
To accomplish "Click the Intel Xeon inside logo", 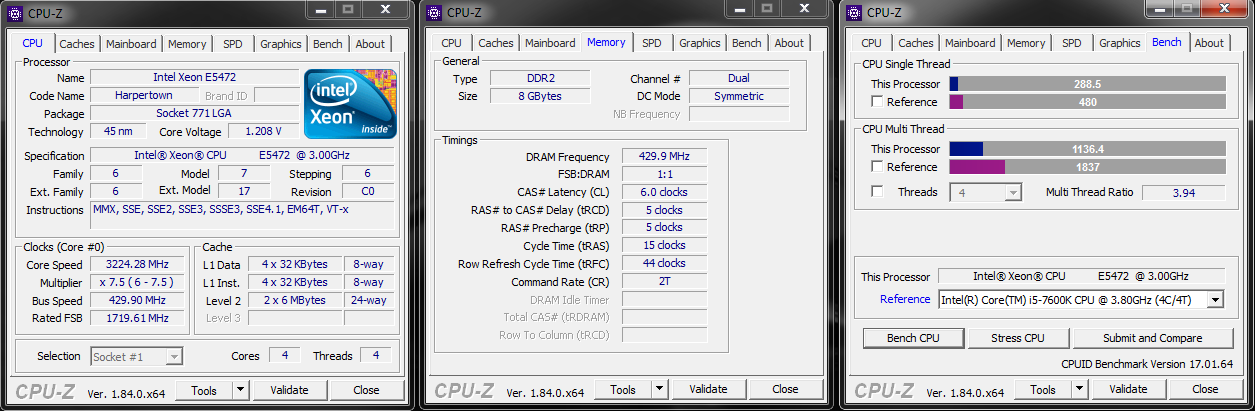I will (351, 104).
